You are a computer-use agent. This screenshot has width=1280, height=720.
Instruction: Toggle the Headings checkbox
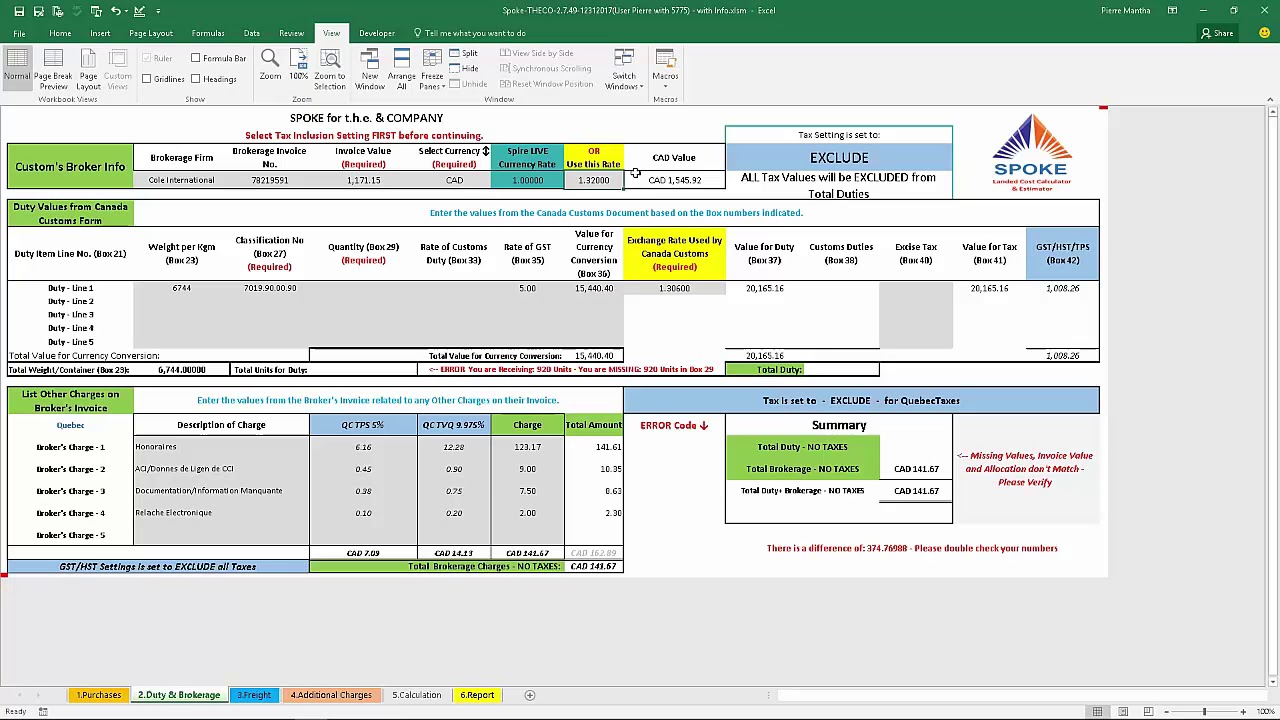[213, 79]
